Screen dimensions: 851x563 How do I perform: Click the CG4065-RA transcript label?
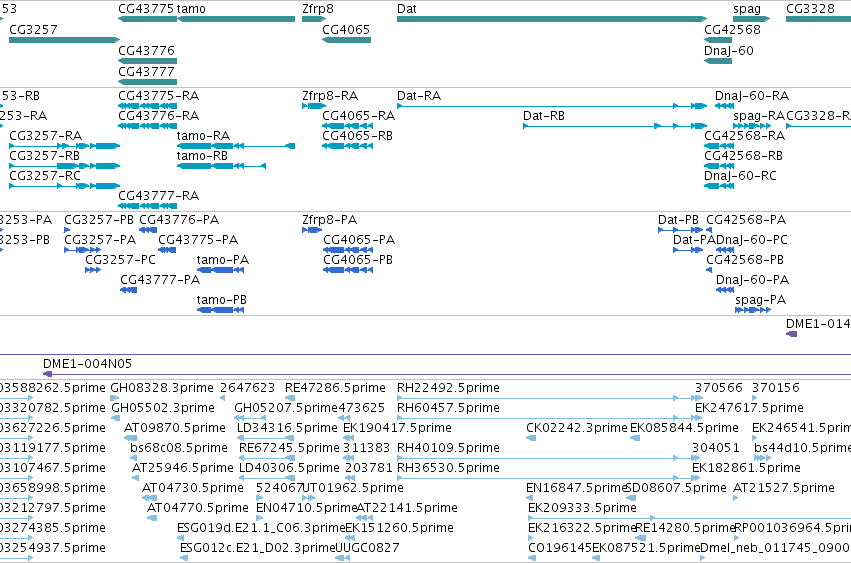point(358,116)
